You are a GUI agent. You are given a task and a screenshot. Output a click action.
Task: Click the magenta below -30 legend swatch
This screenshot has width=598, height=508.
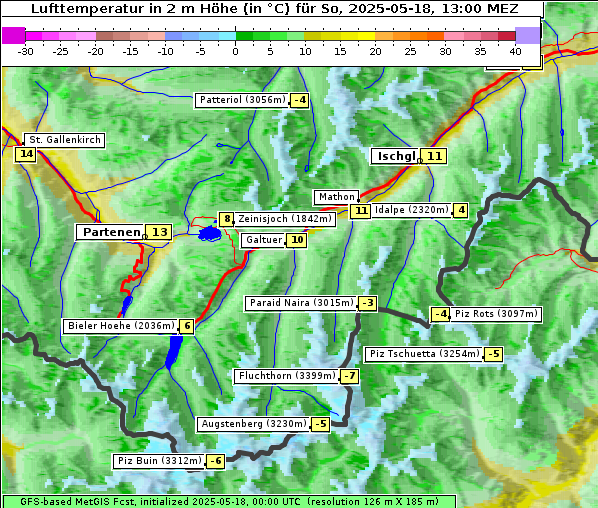point(14,35)
